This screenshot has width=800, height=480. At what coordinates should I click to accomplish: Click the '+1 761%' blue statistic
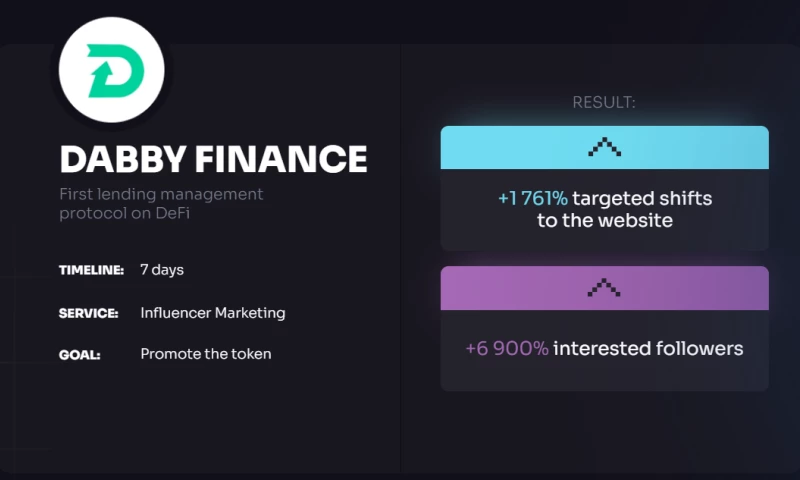(532, 198)
